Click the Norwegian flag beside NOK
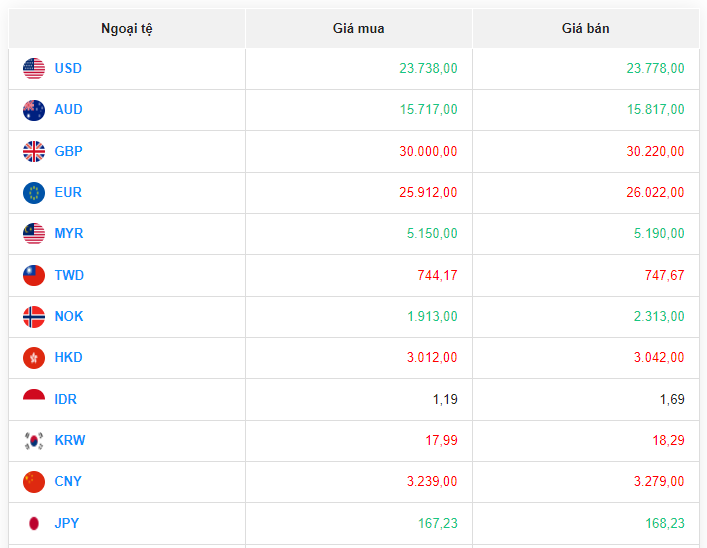Viewport: 707px width, 548px height. point(34,317)
